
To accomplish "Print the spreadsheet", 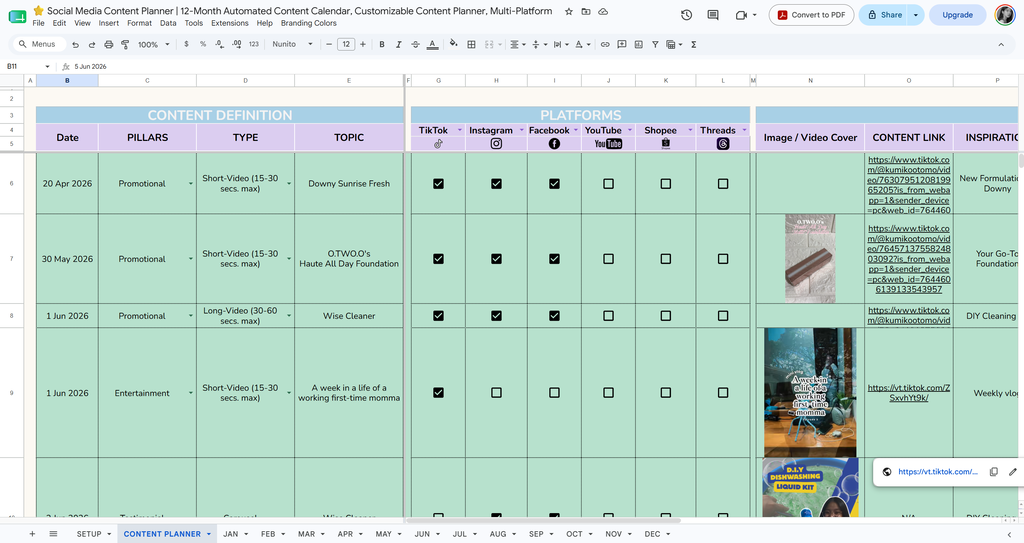I will 108,44.
